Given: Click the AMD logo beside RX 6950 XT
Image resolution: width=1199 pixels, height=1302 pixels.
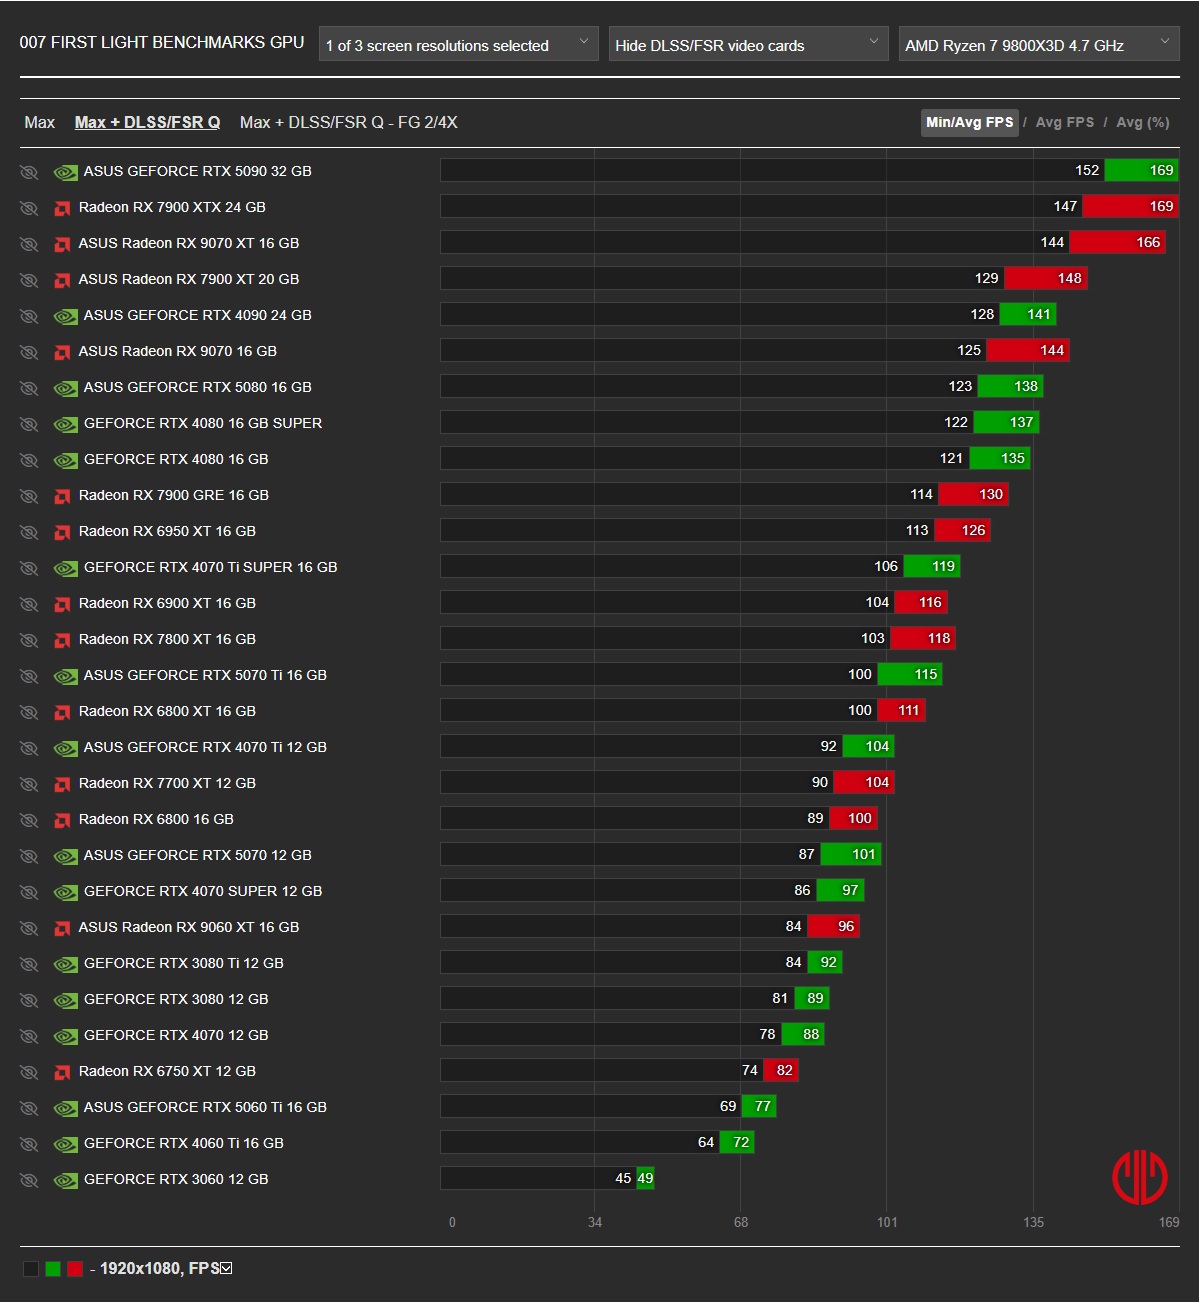Looking at the screenshot, I should [x=62, y=532].
